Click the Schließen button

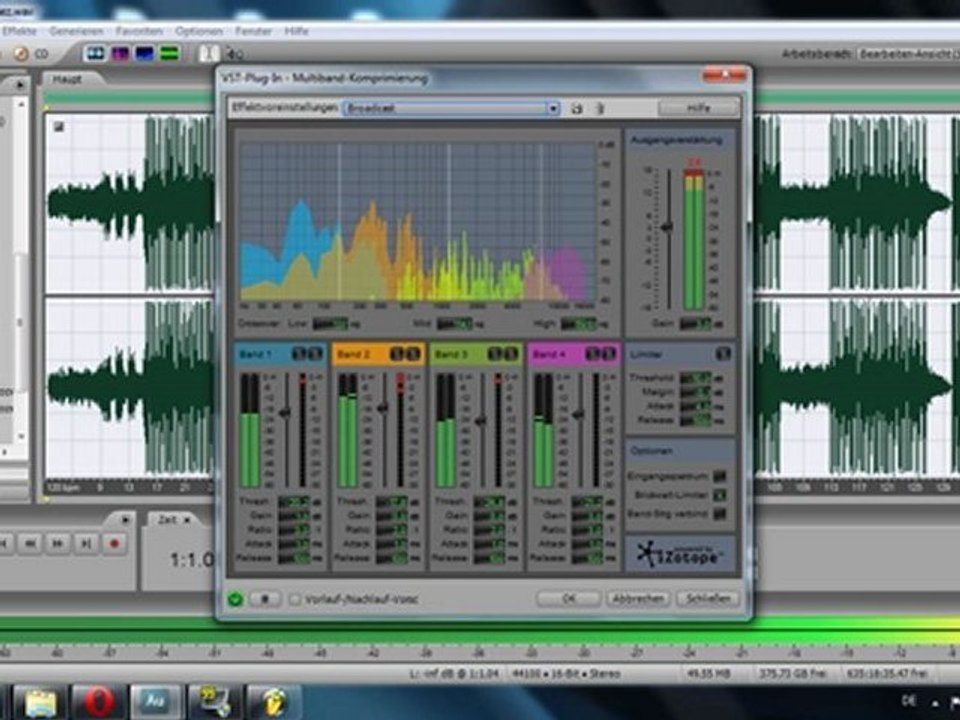click(x=708, y=599)
